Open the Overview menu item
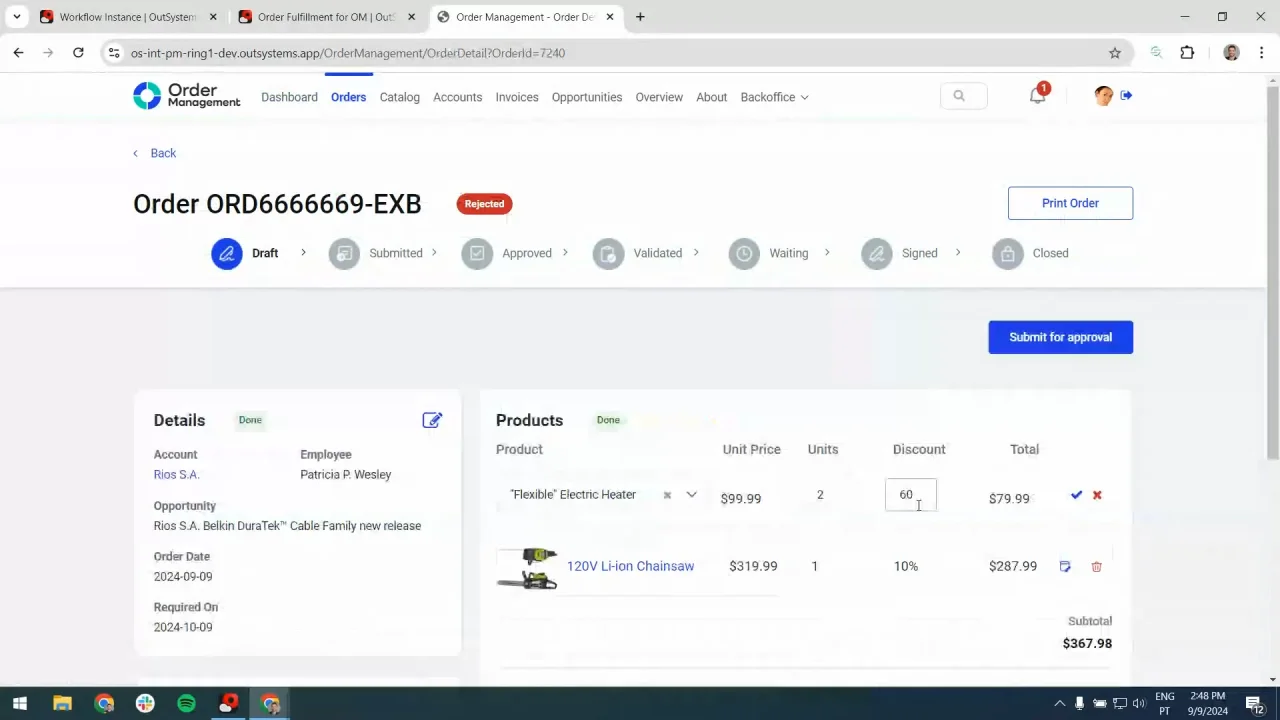1280x720 pixels. tap(659, 97)
